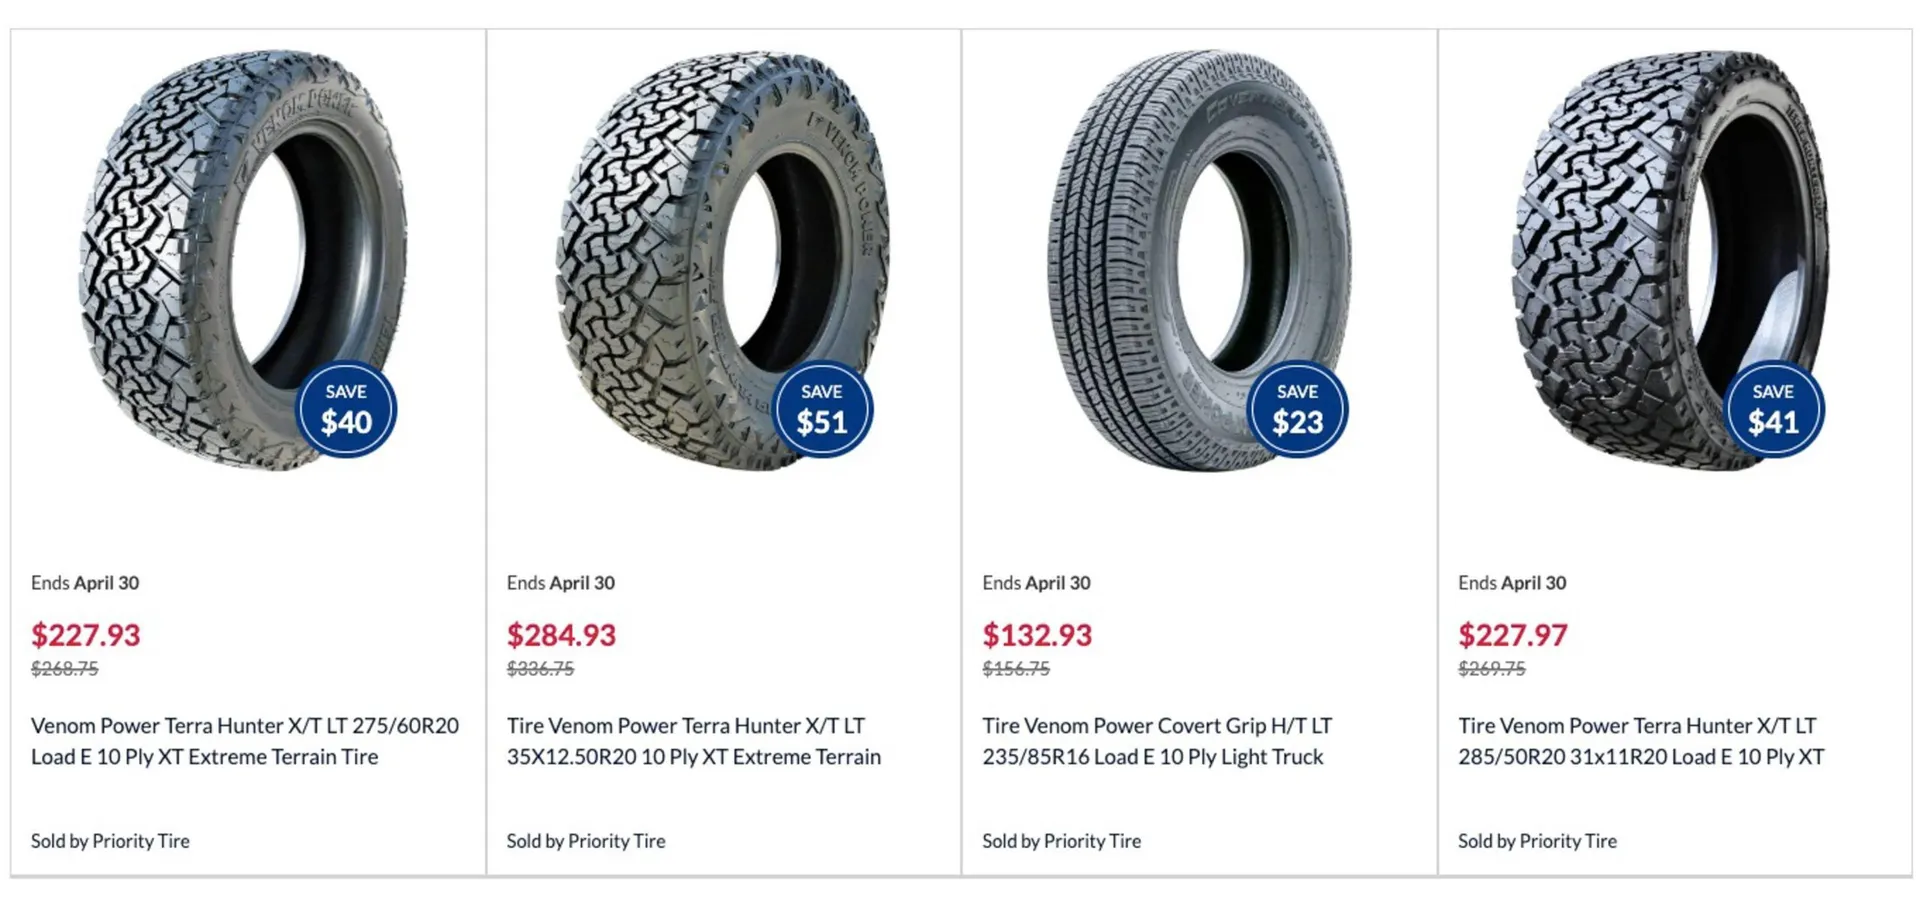Click the SAVE $23 badge
1920x901 pixels.
(1297, 409)
